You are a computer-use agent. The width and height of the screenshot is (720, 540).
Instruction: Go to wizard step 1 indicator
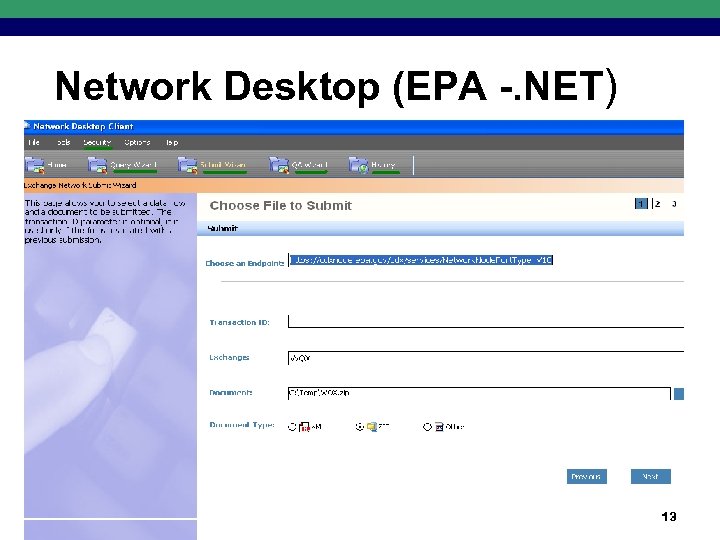(x=641, y=203)
